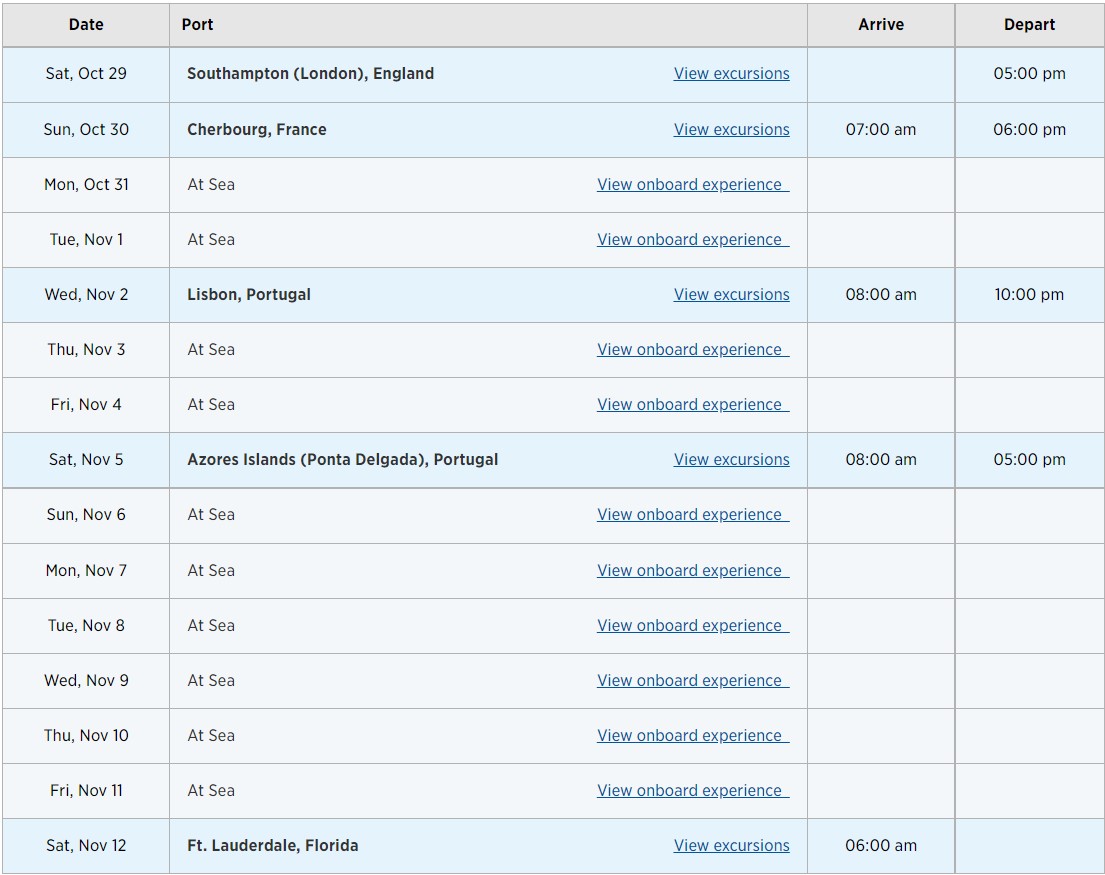Select the Mon, Nov 7 date cell
Screen dimensions: 1105x875
pos(86,571)
